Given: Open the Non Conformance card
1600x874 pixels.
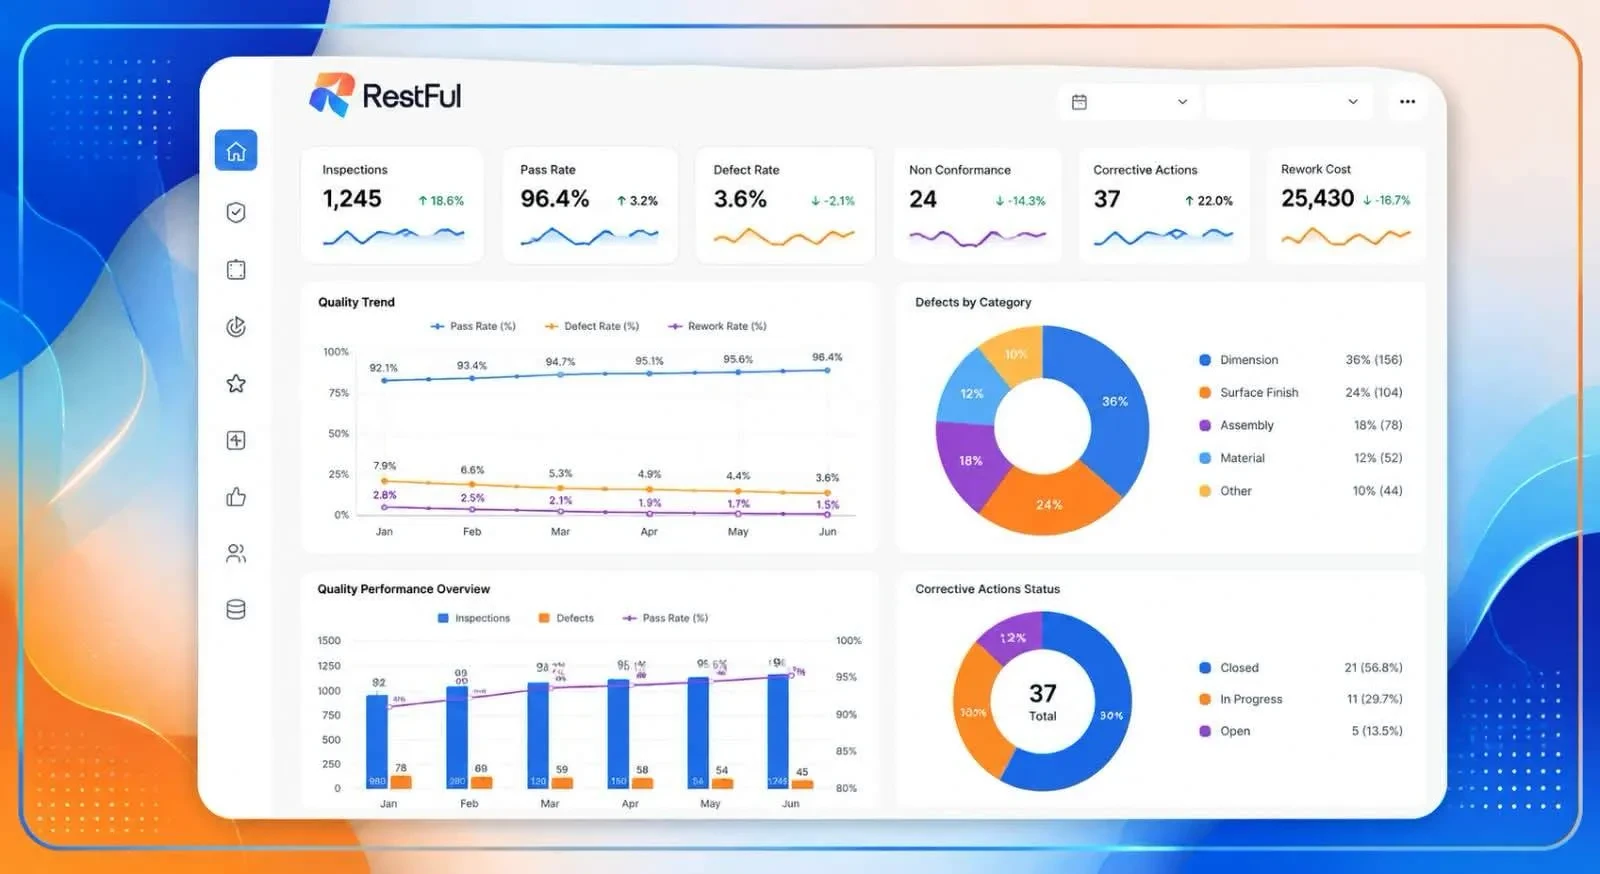Looking at the screenshot, I should (977, 206).
